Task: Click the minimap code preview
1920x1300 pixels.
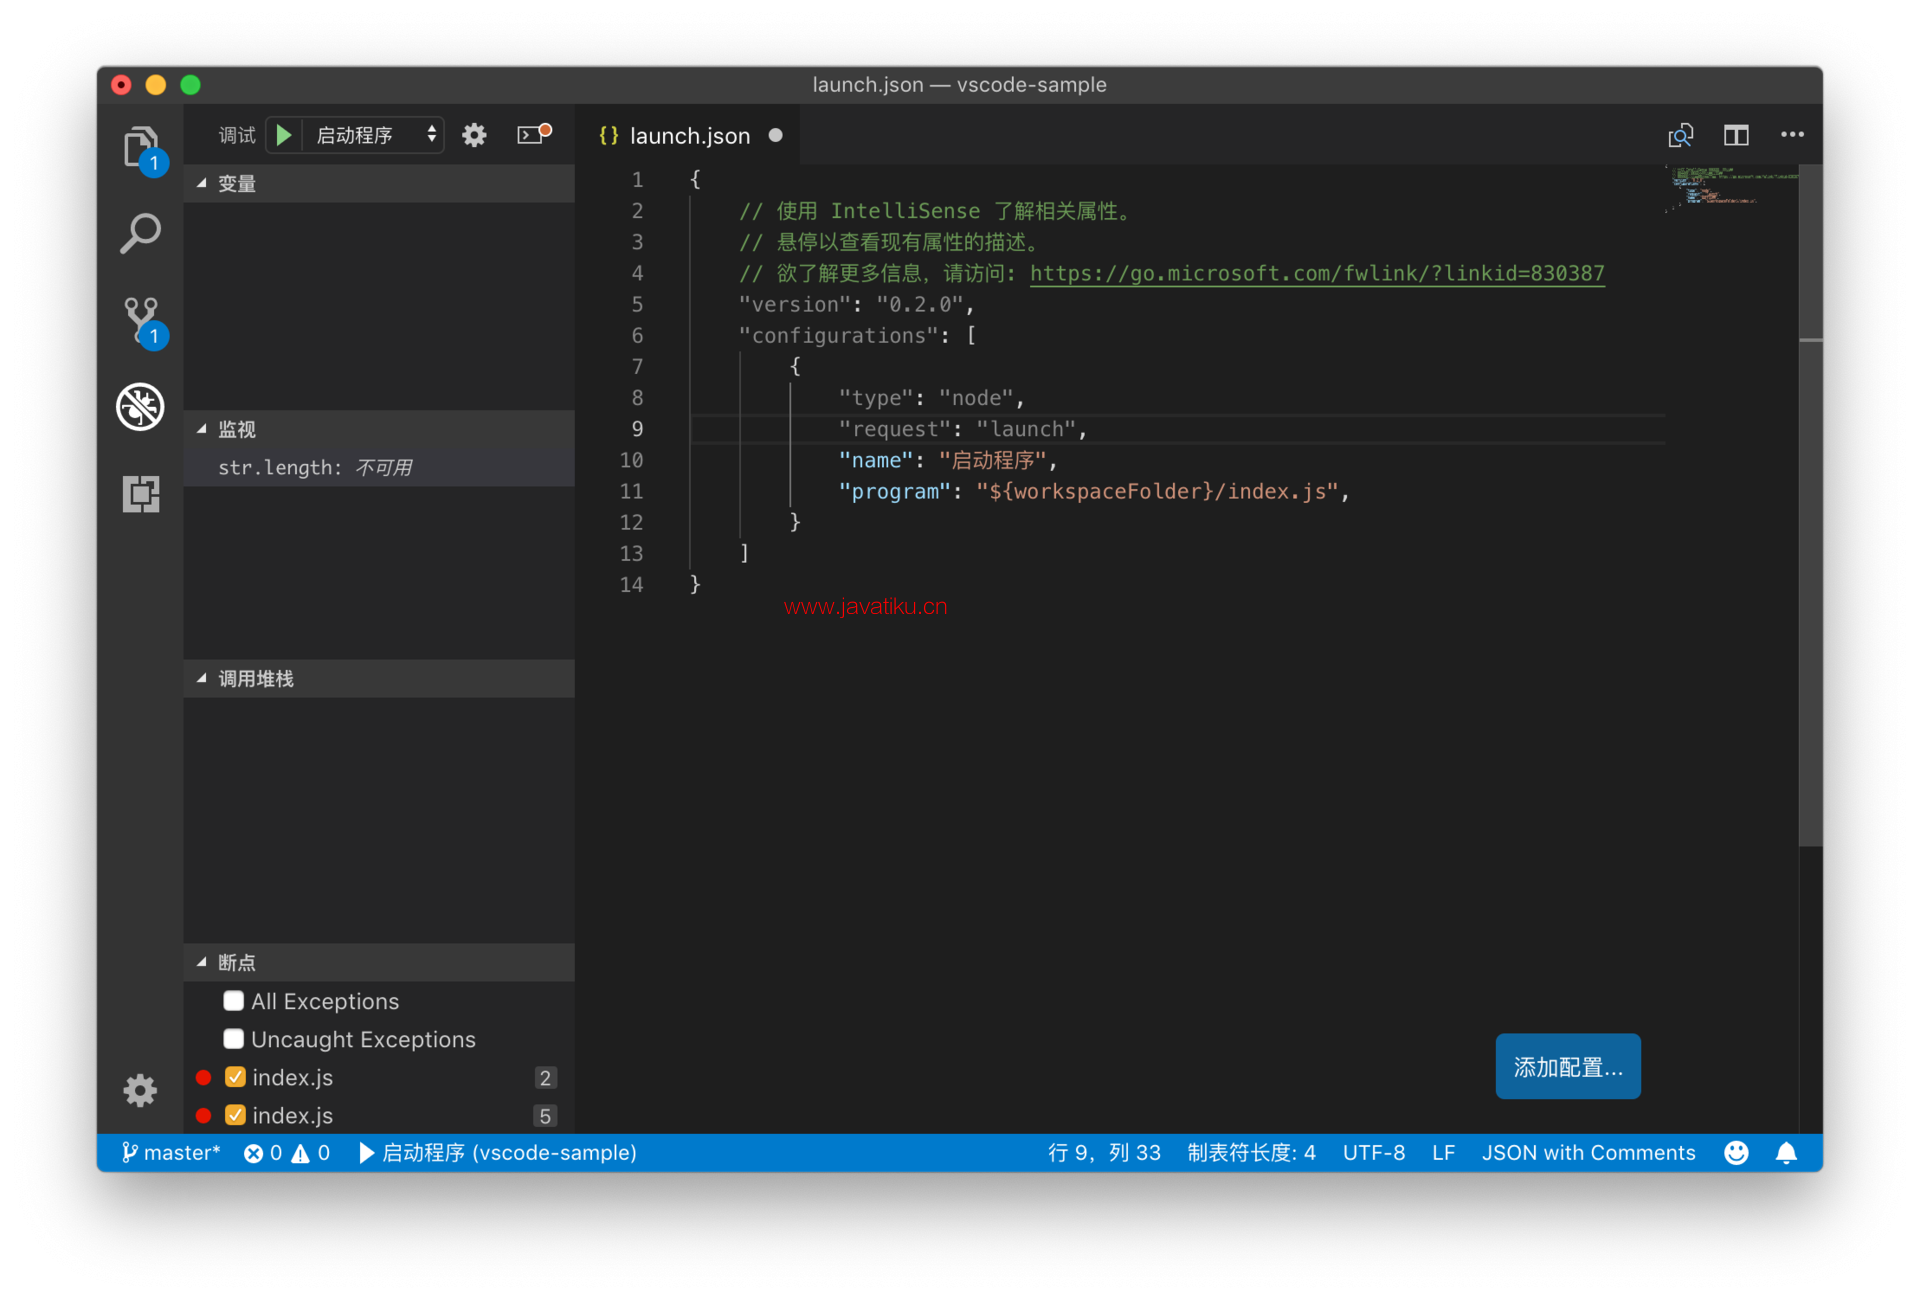Action: tap(1730, 188)
